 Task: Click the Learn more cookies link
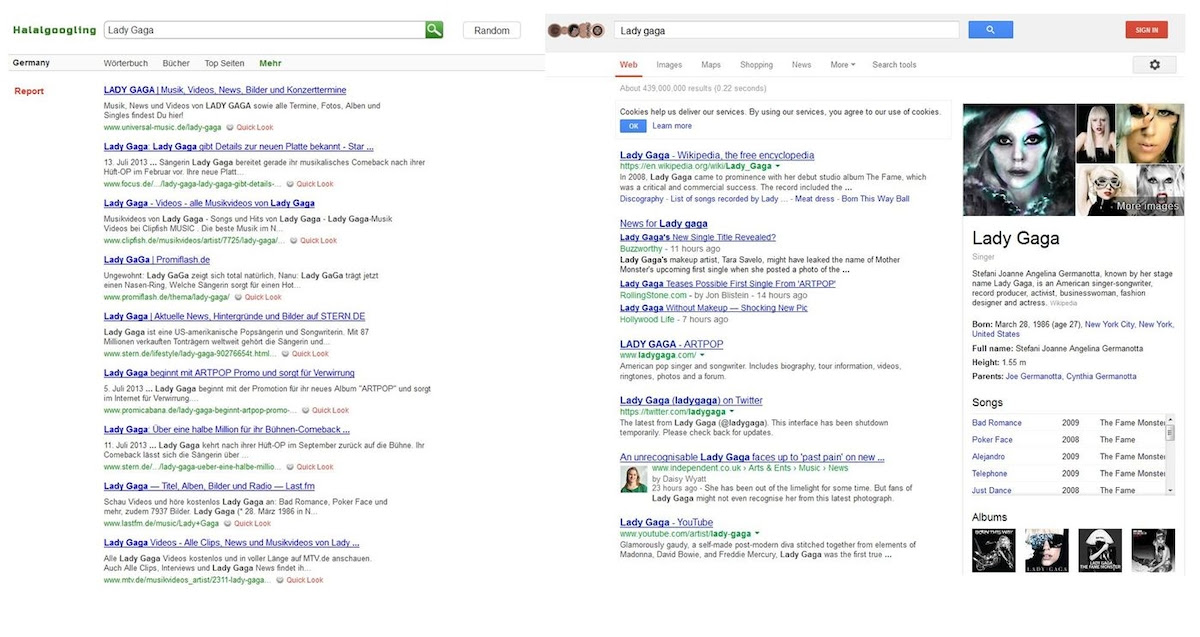[672, 126]
